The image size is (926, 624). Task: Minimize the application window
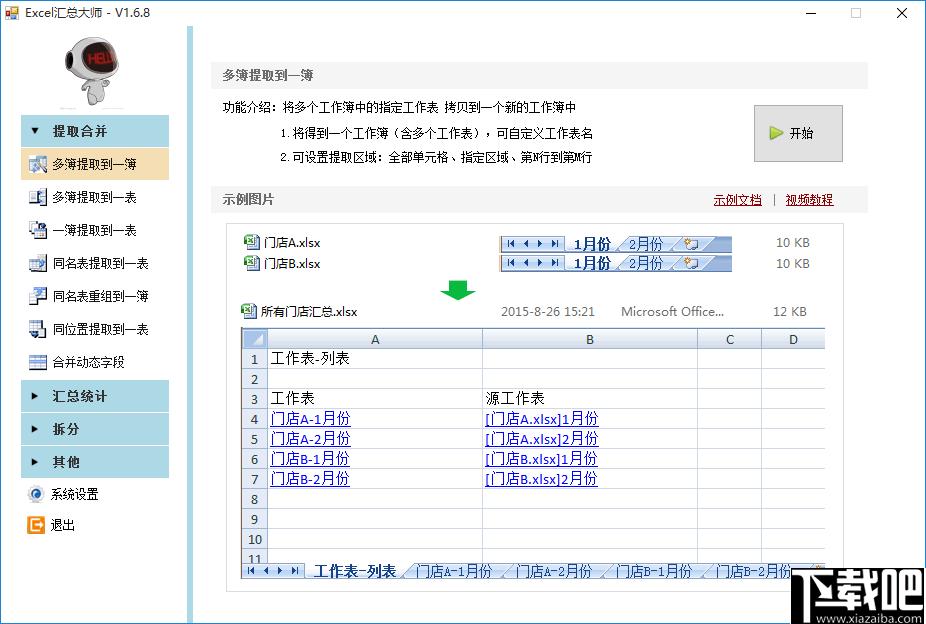(811, 13)
